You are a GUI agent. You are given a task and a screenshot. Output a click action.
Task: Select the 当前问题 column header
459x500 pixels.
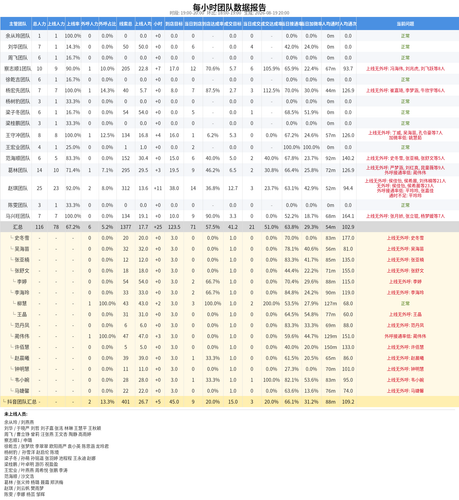(405, 24)
